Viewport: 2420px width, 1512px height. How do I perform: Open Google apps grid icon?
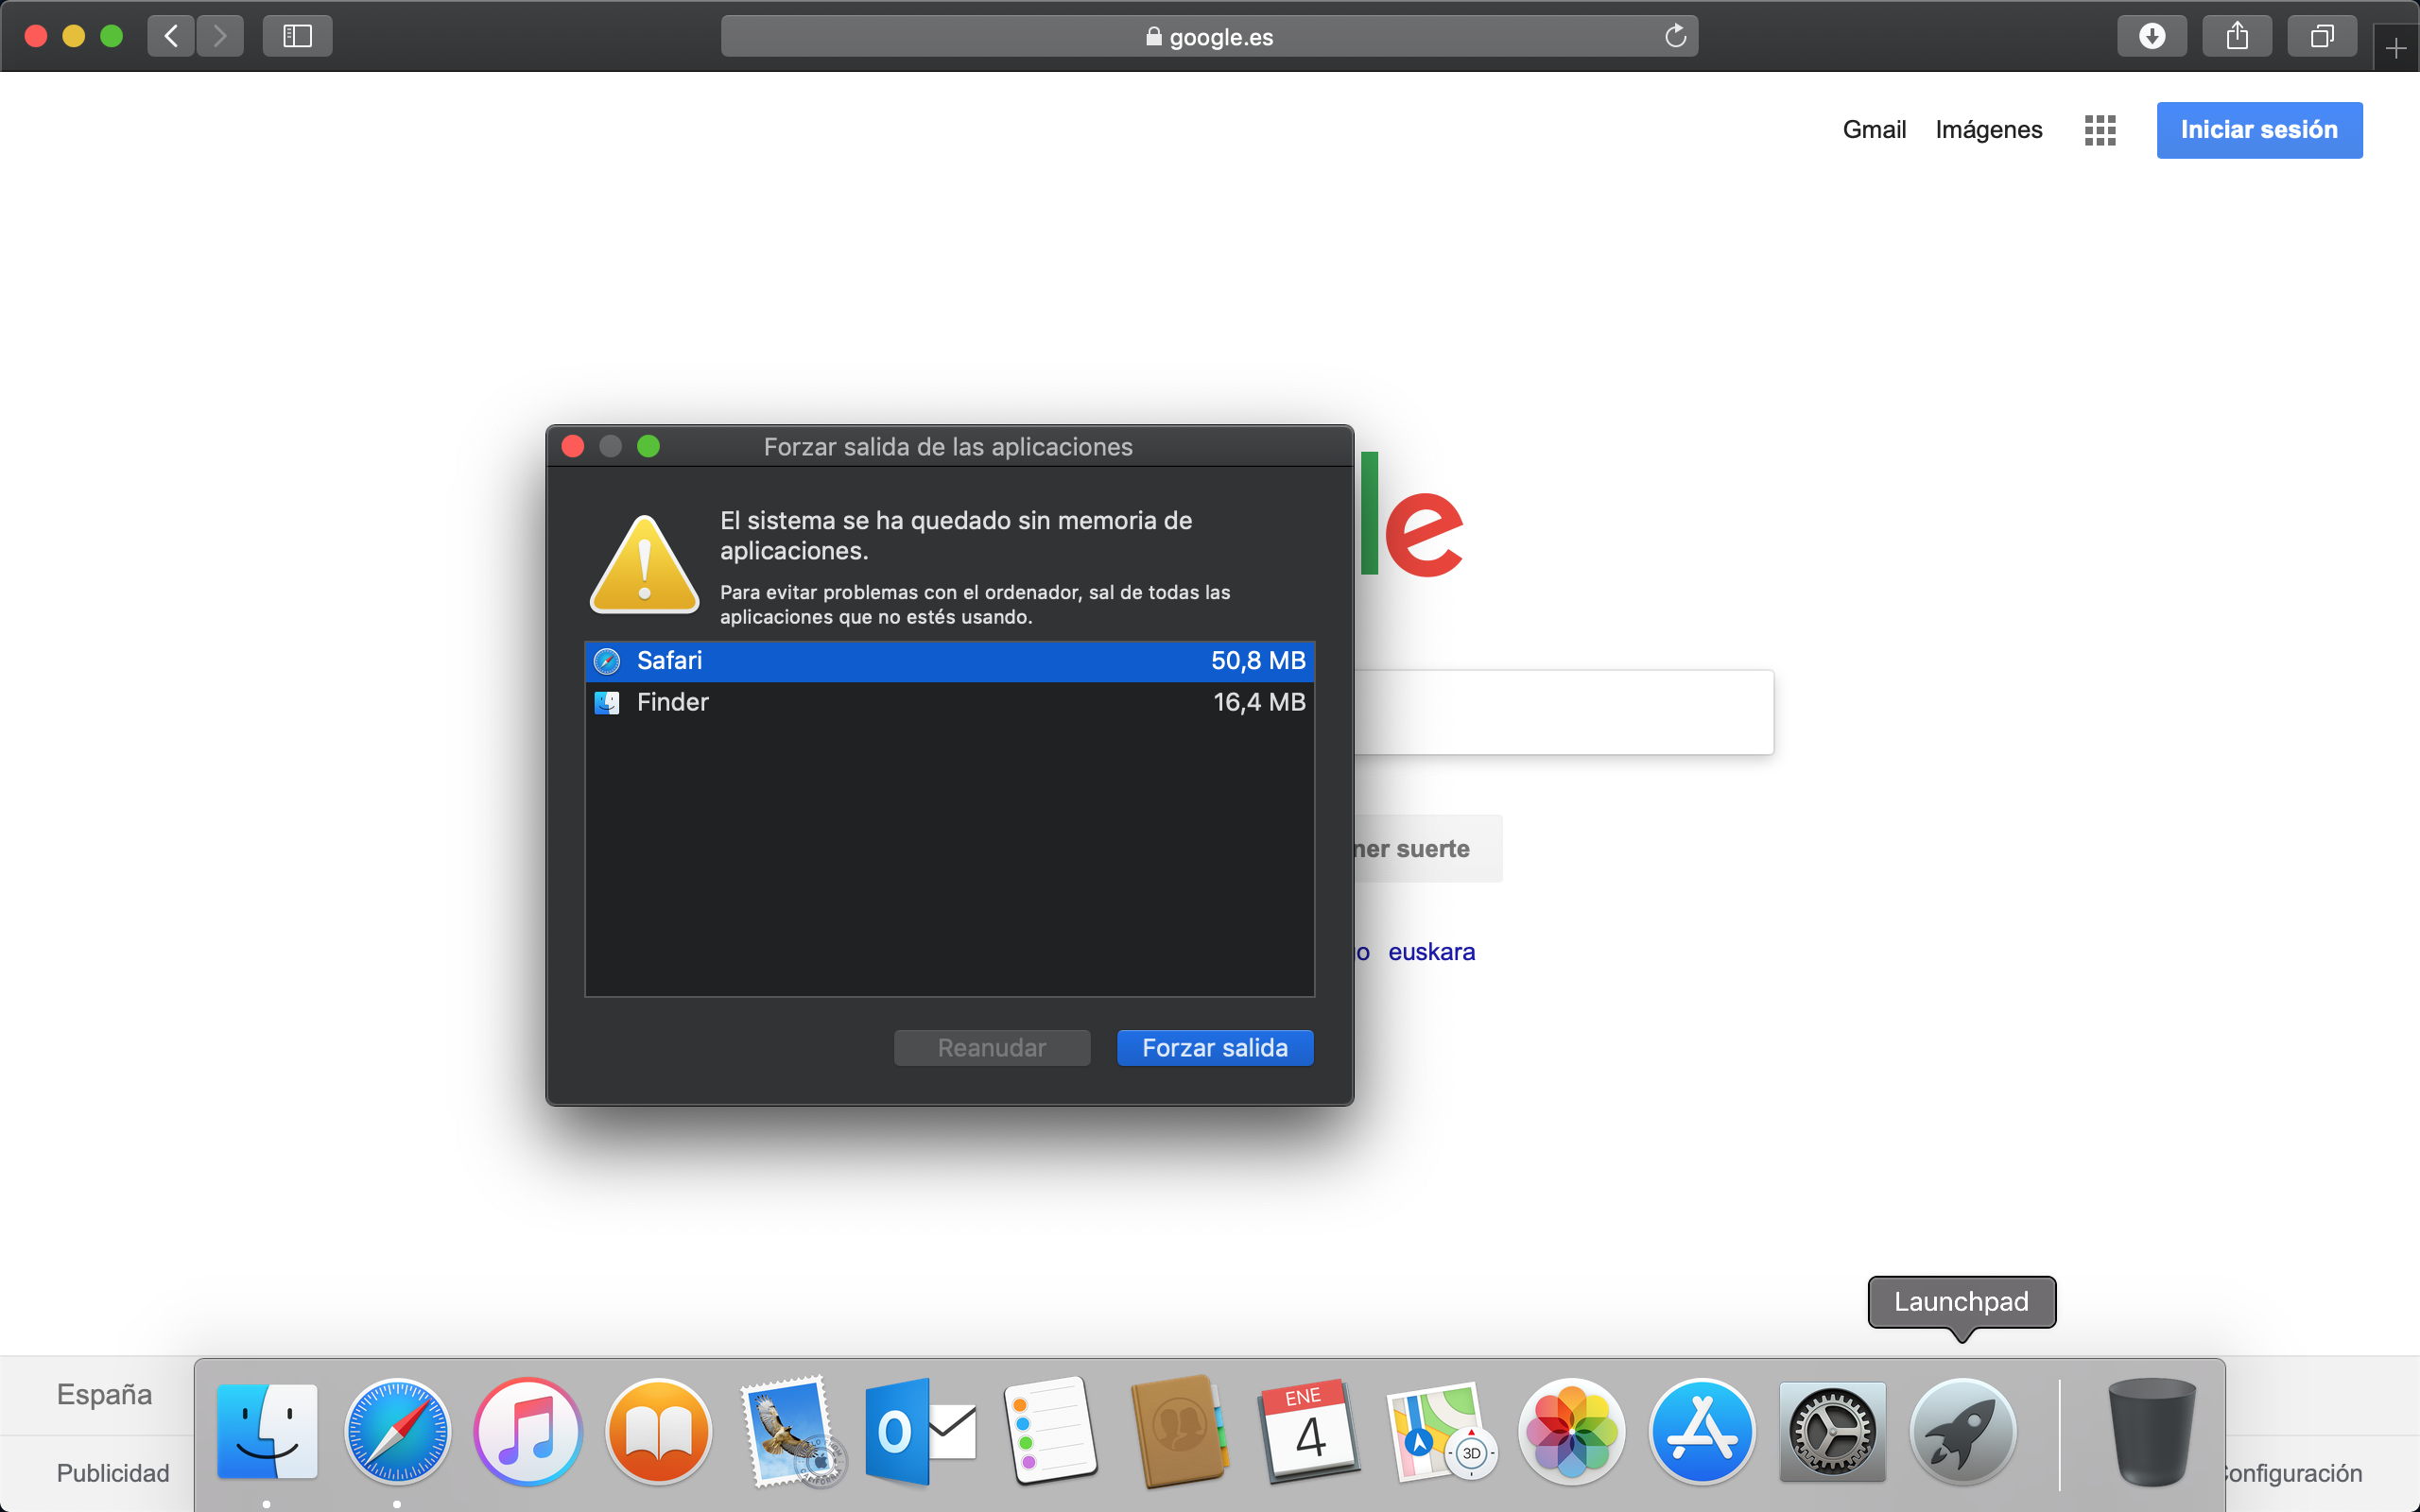pos(2099,130)
